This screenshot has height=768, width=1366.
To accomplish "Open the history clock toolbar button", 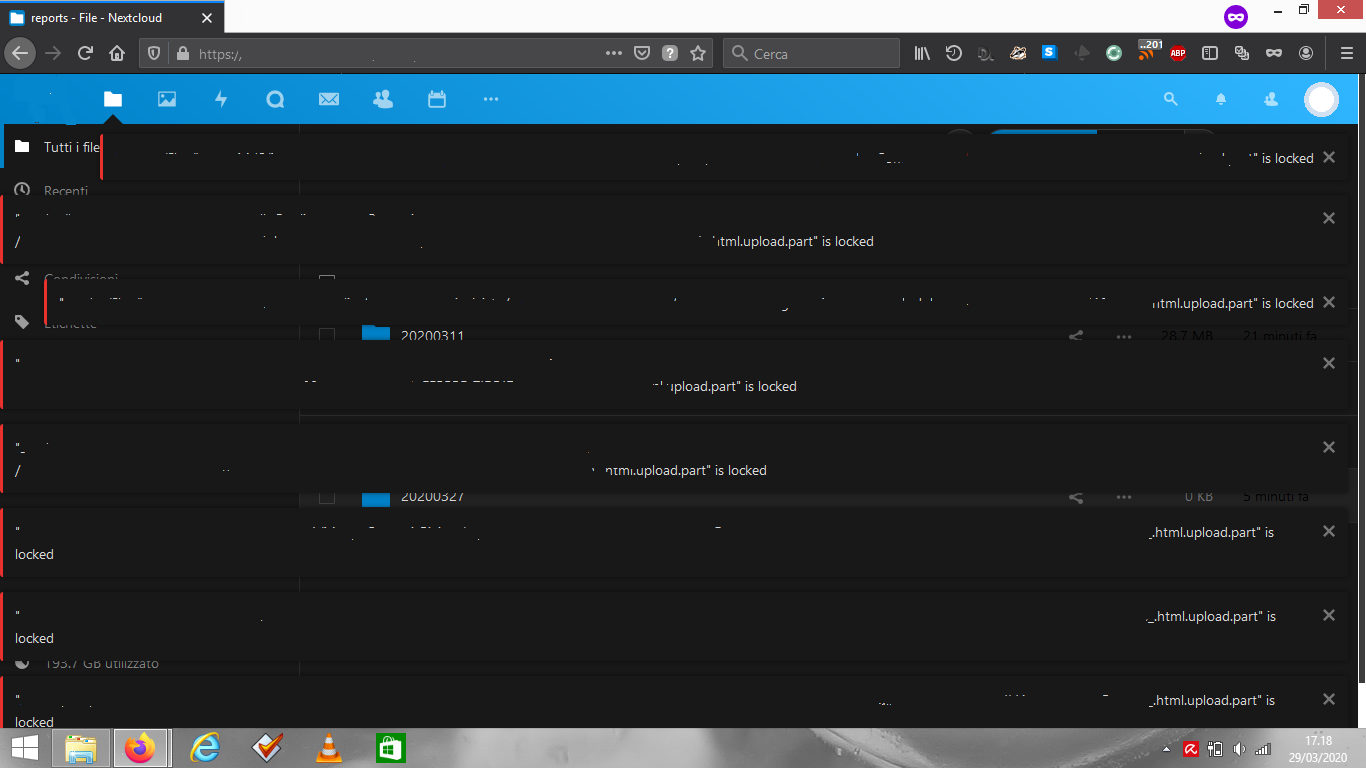I will pos(953,53).
